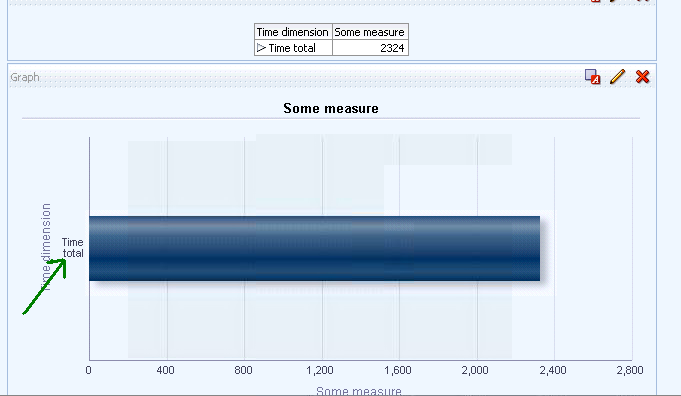Click the Graph section title
The width and height of the screenshot is (681, 396).
pos(25,77)
